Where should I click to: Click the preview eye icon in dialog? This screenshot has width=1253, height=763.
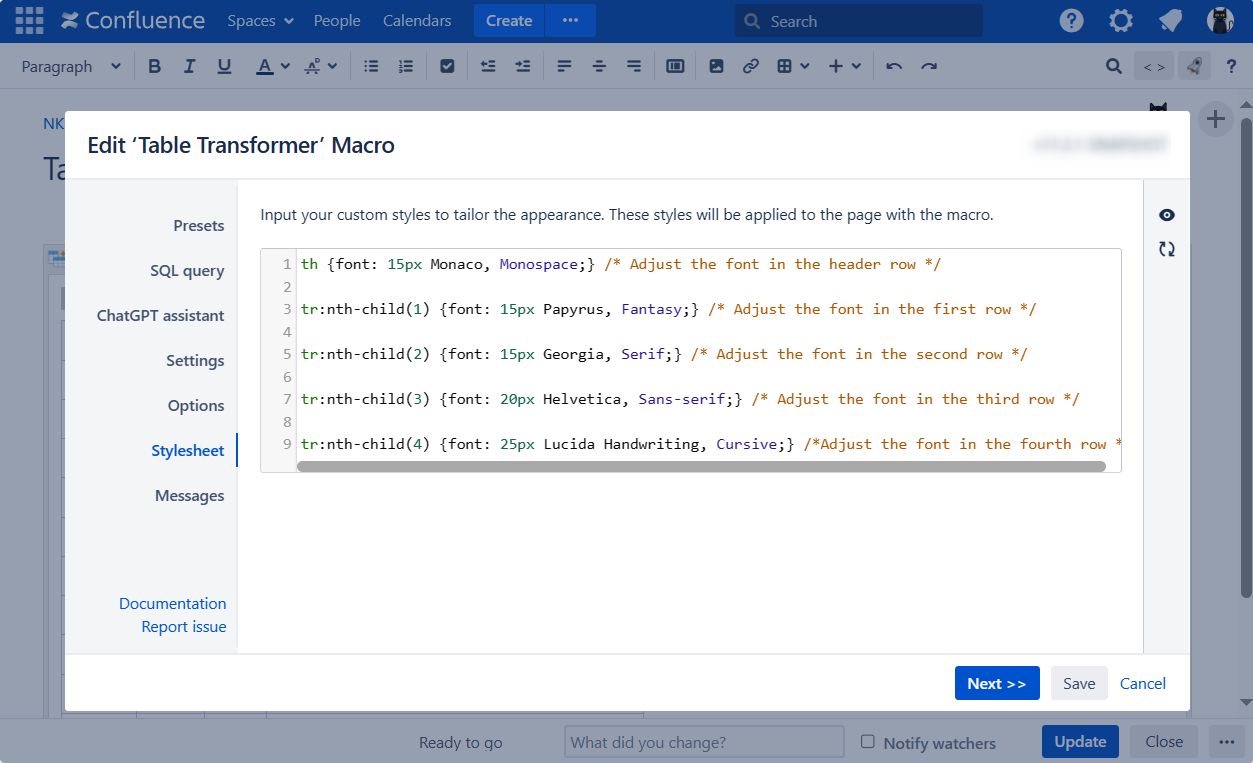[1166, 215]
